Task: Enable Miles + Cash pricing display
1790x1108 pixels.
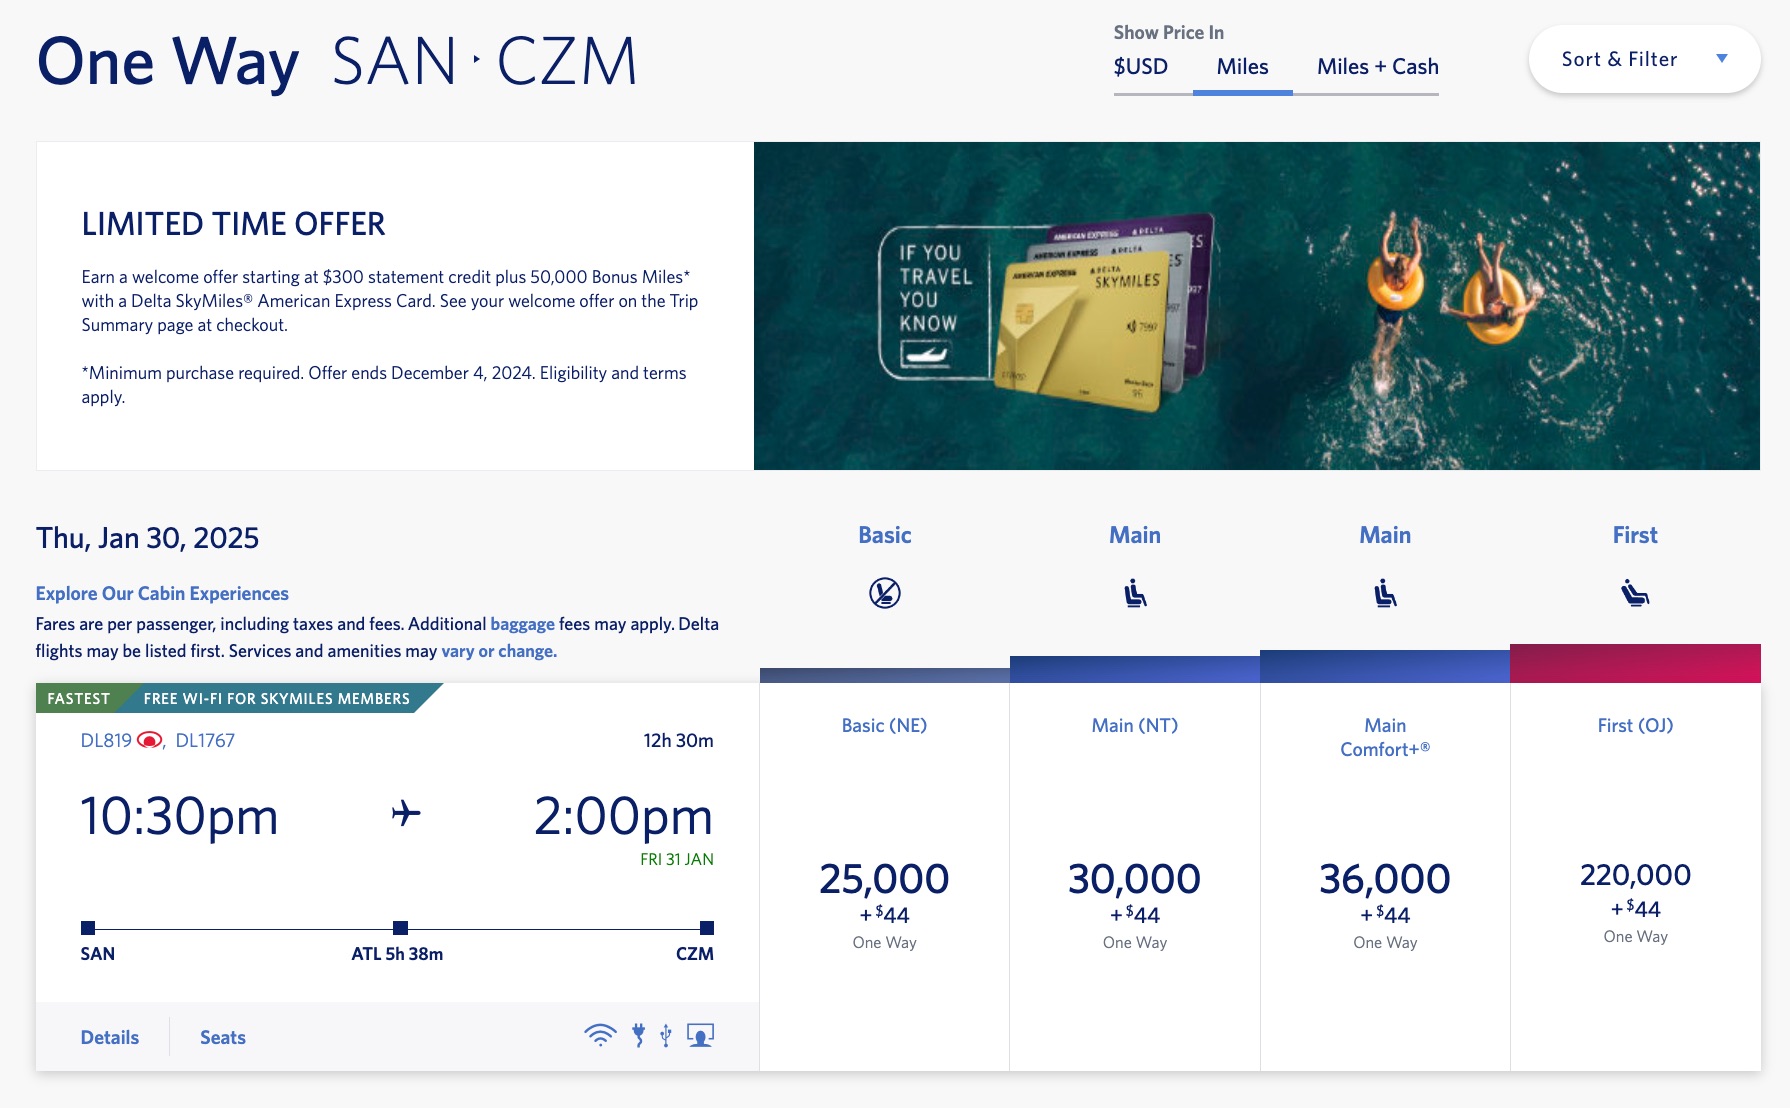Action: click(x=1377, y=67)
